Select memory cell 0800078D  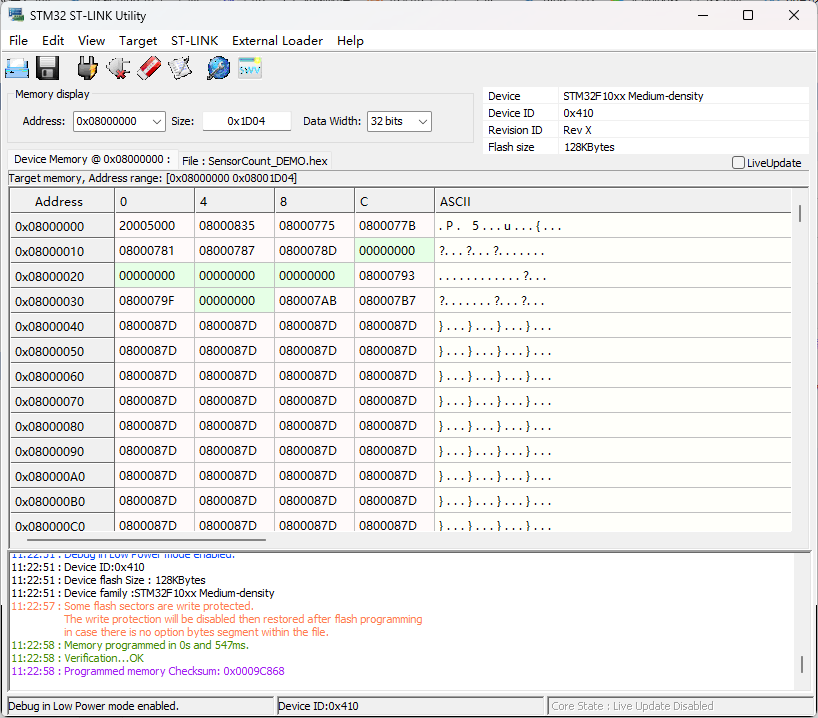point(314,251)
